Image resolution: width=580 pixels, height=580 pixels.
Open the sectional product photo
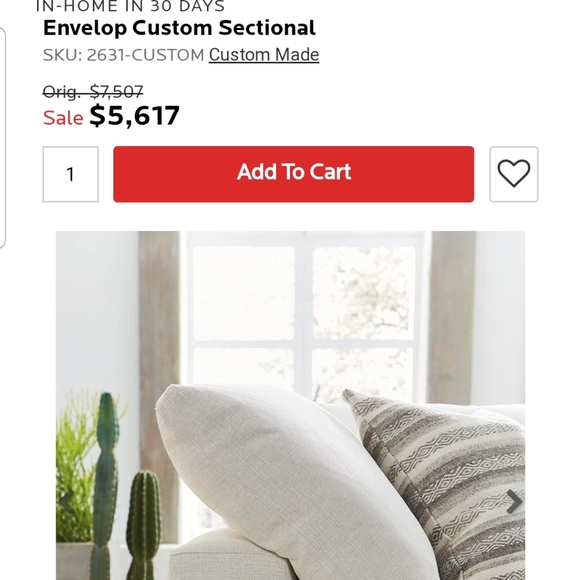290,405
